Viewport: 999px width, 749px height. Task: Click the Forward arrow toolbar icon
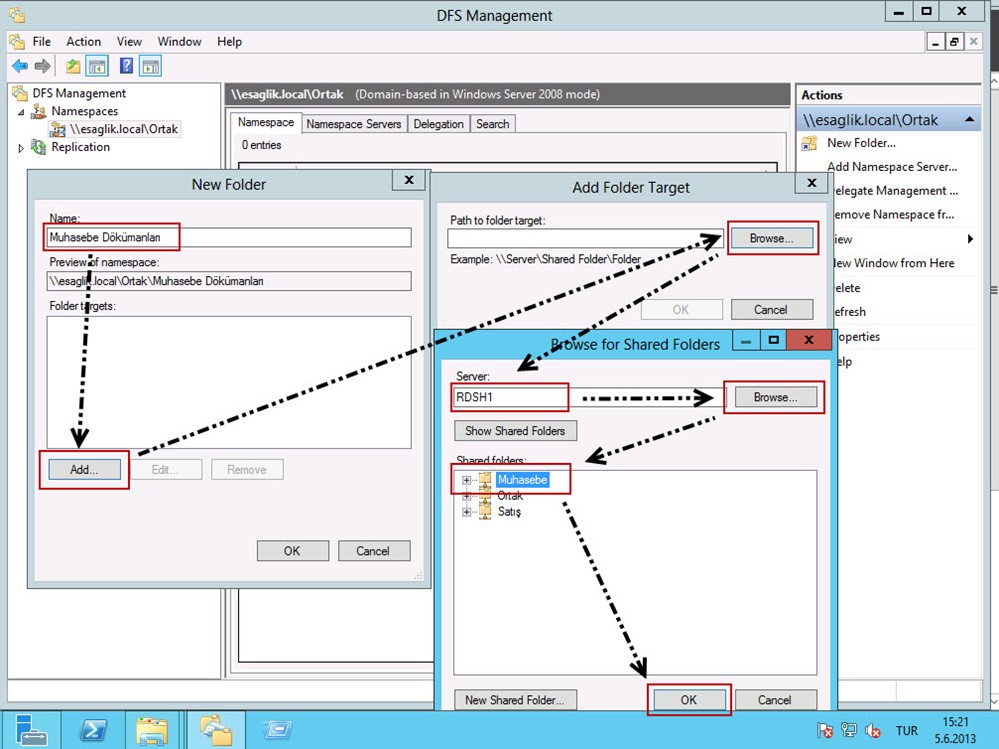coord(42,66)
